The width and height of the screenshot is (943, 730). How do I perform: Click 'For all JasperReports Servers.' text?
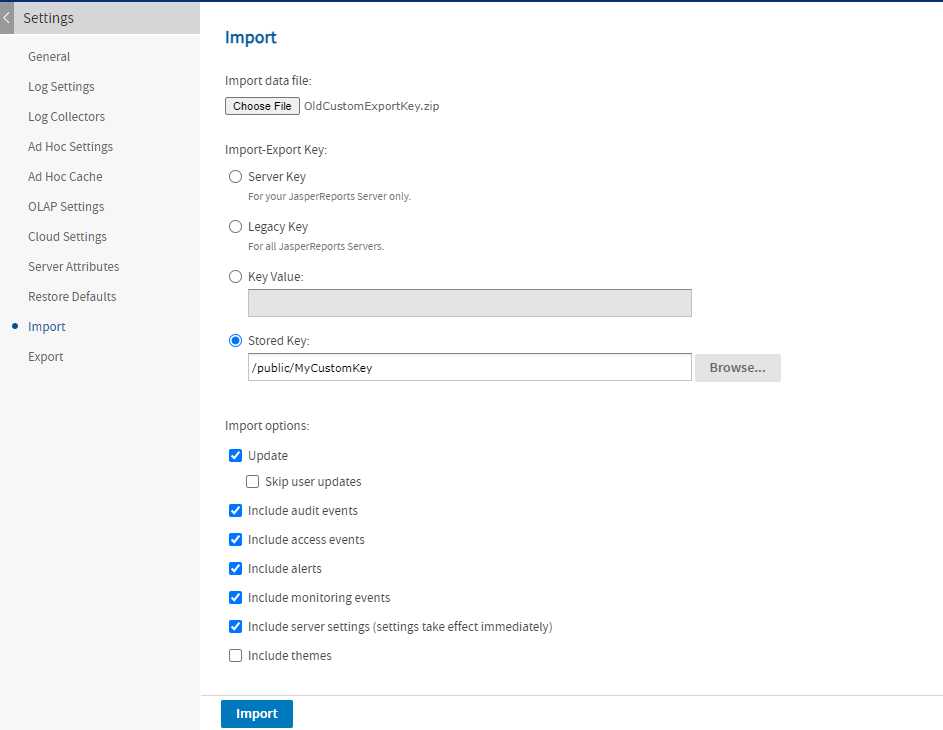316,247
